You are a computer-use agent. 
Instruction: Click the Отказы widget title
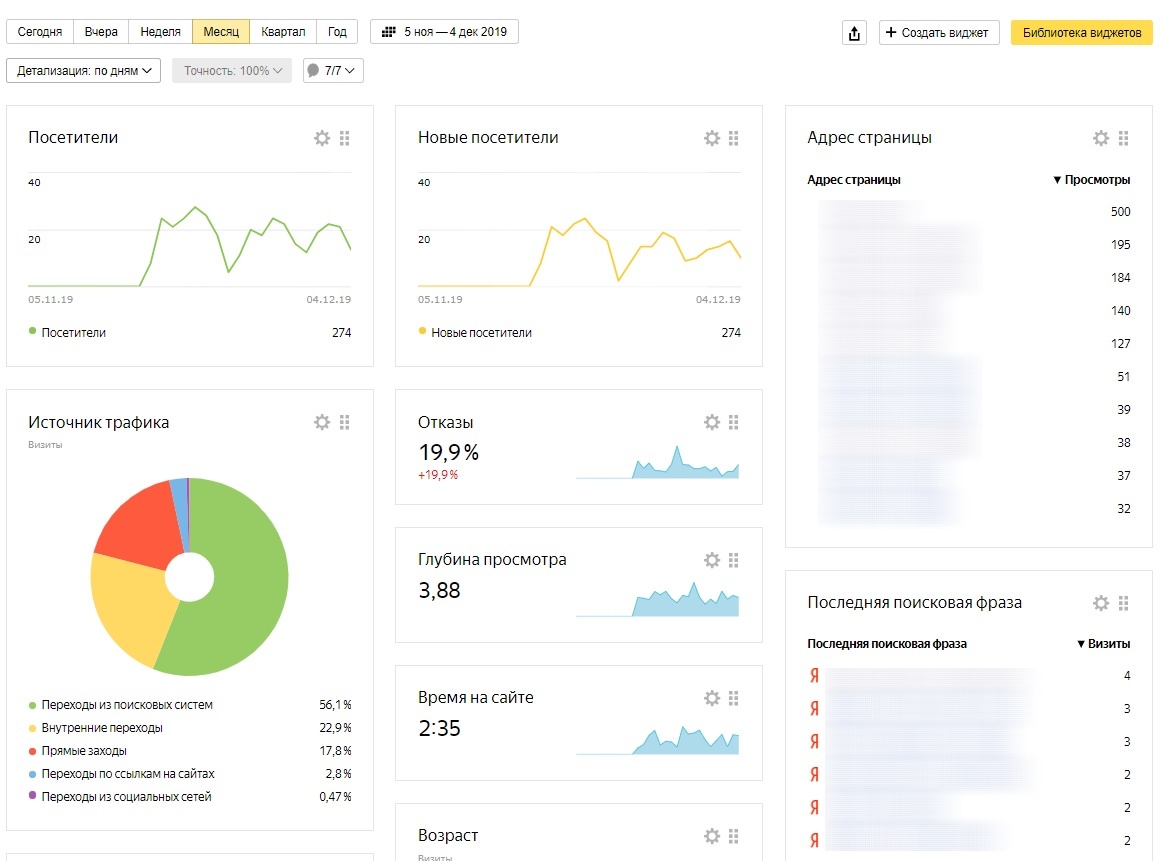tap(446, 423)
